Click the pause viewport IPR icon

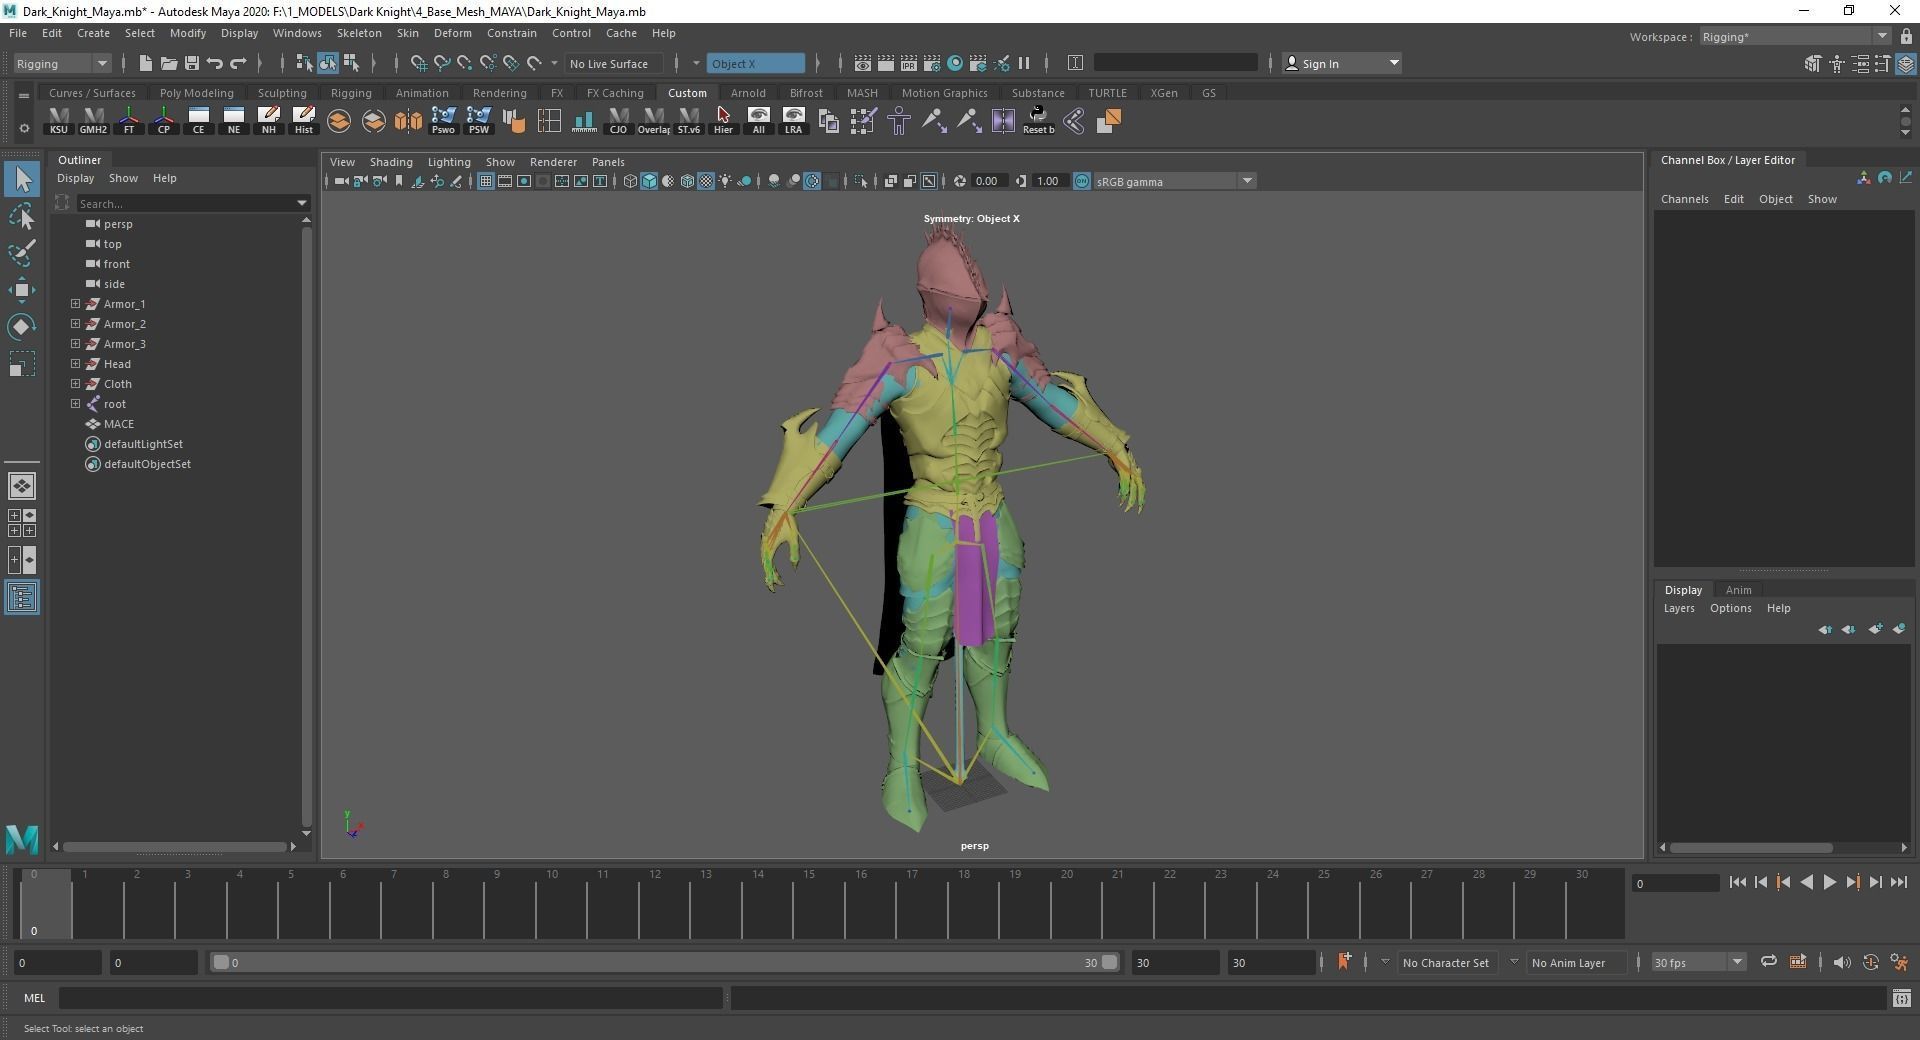[x=1024, y=63]
